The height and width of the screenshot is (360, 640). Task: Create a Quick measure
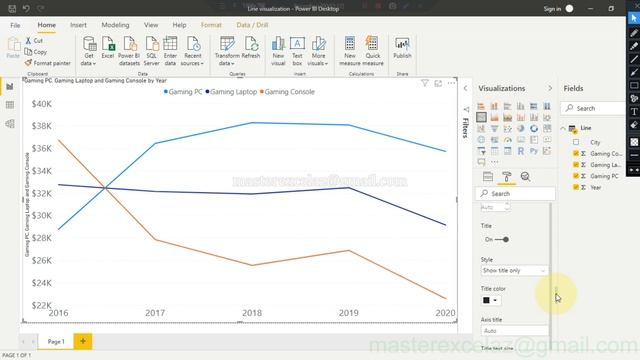[373, 51]
